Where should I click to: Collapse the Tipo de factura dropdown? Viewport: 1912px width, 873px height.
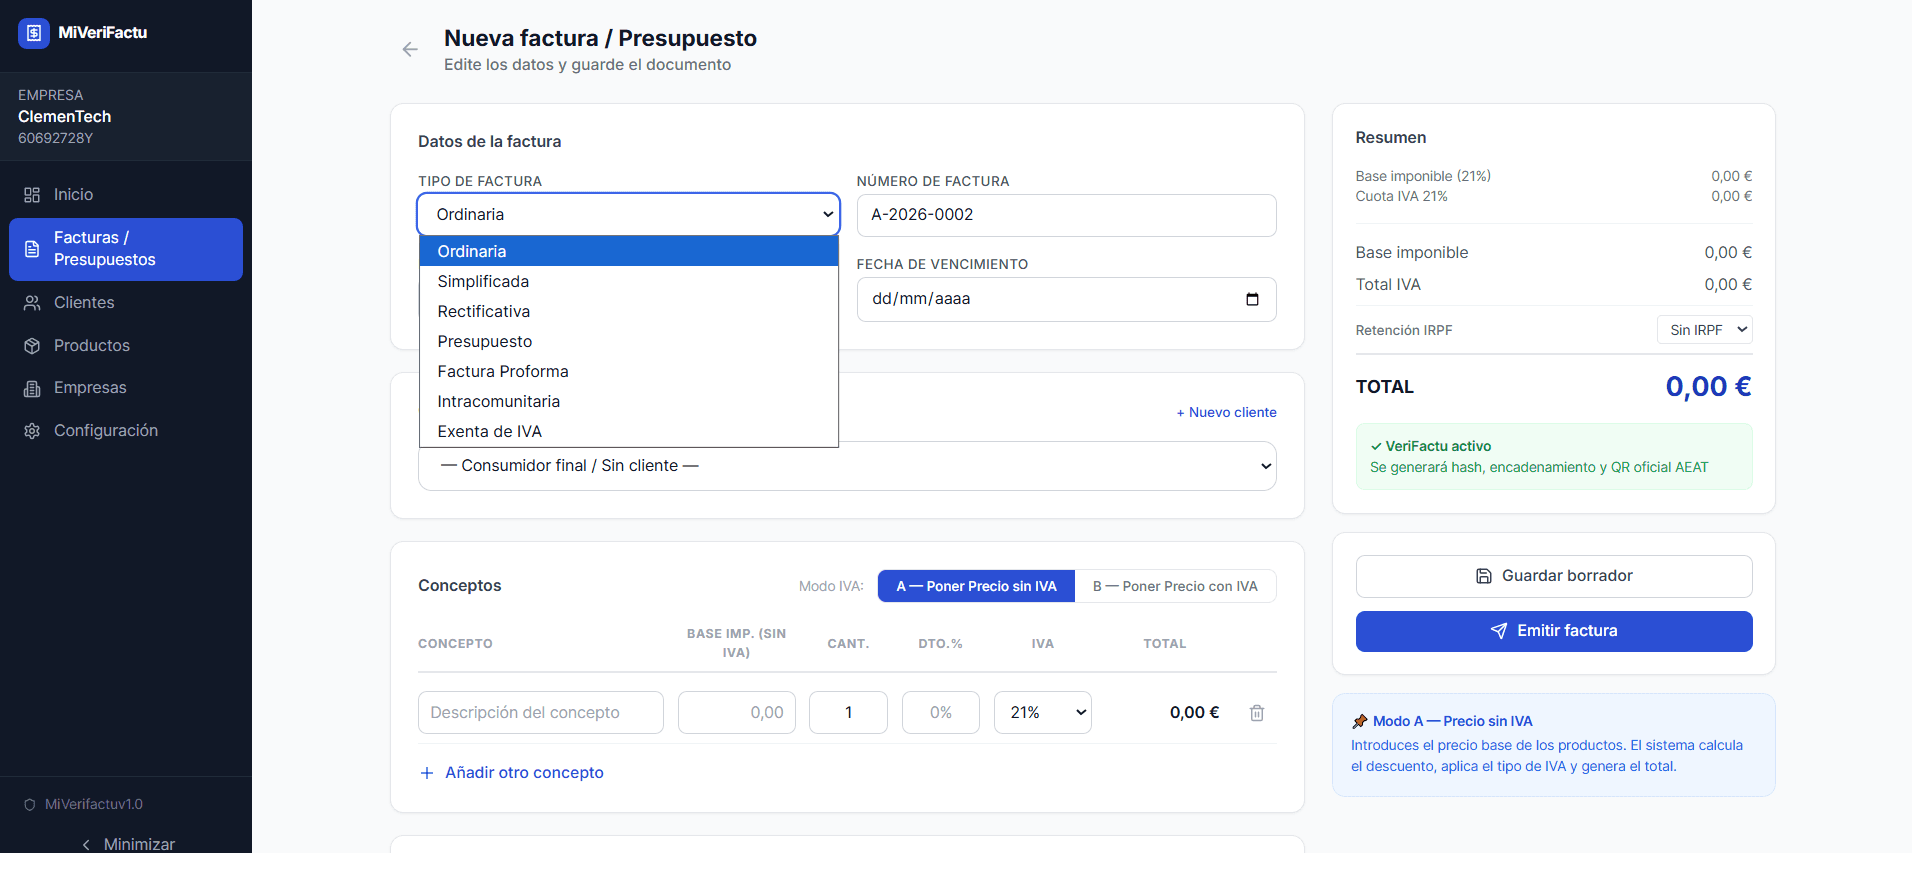(628, 215)
